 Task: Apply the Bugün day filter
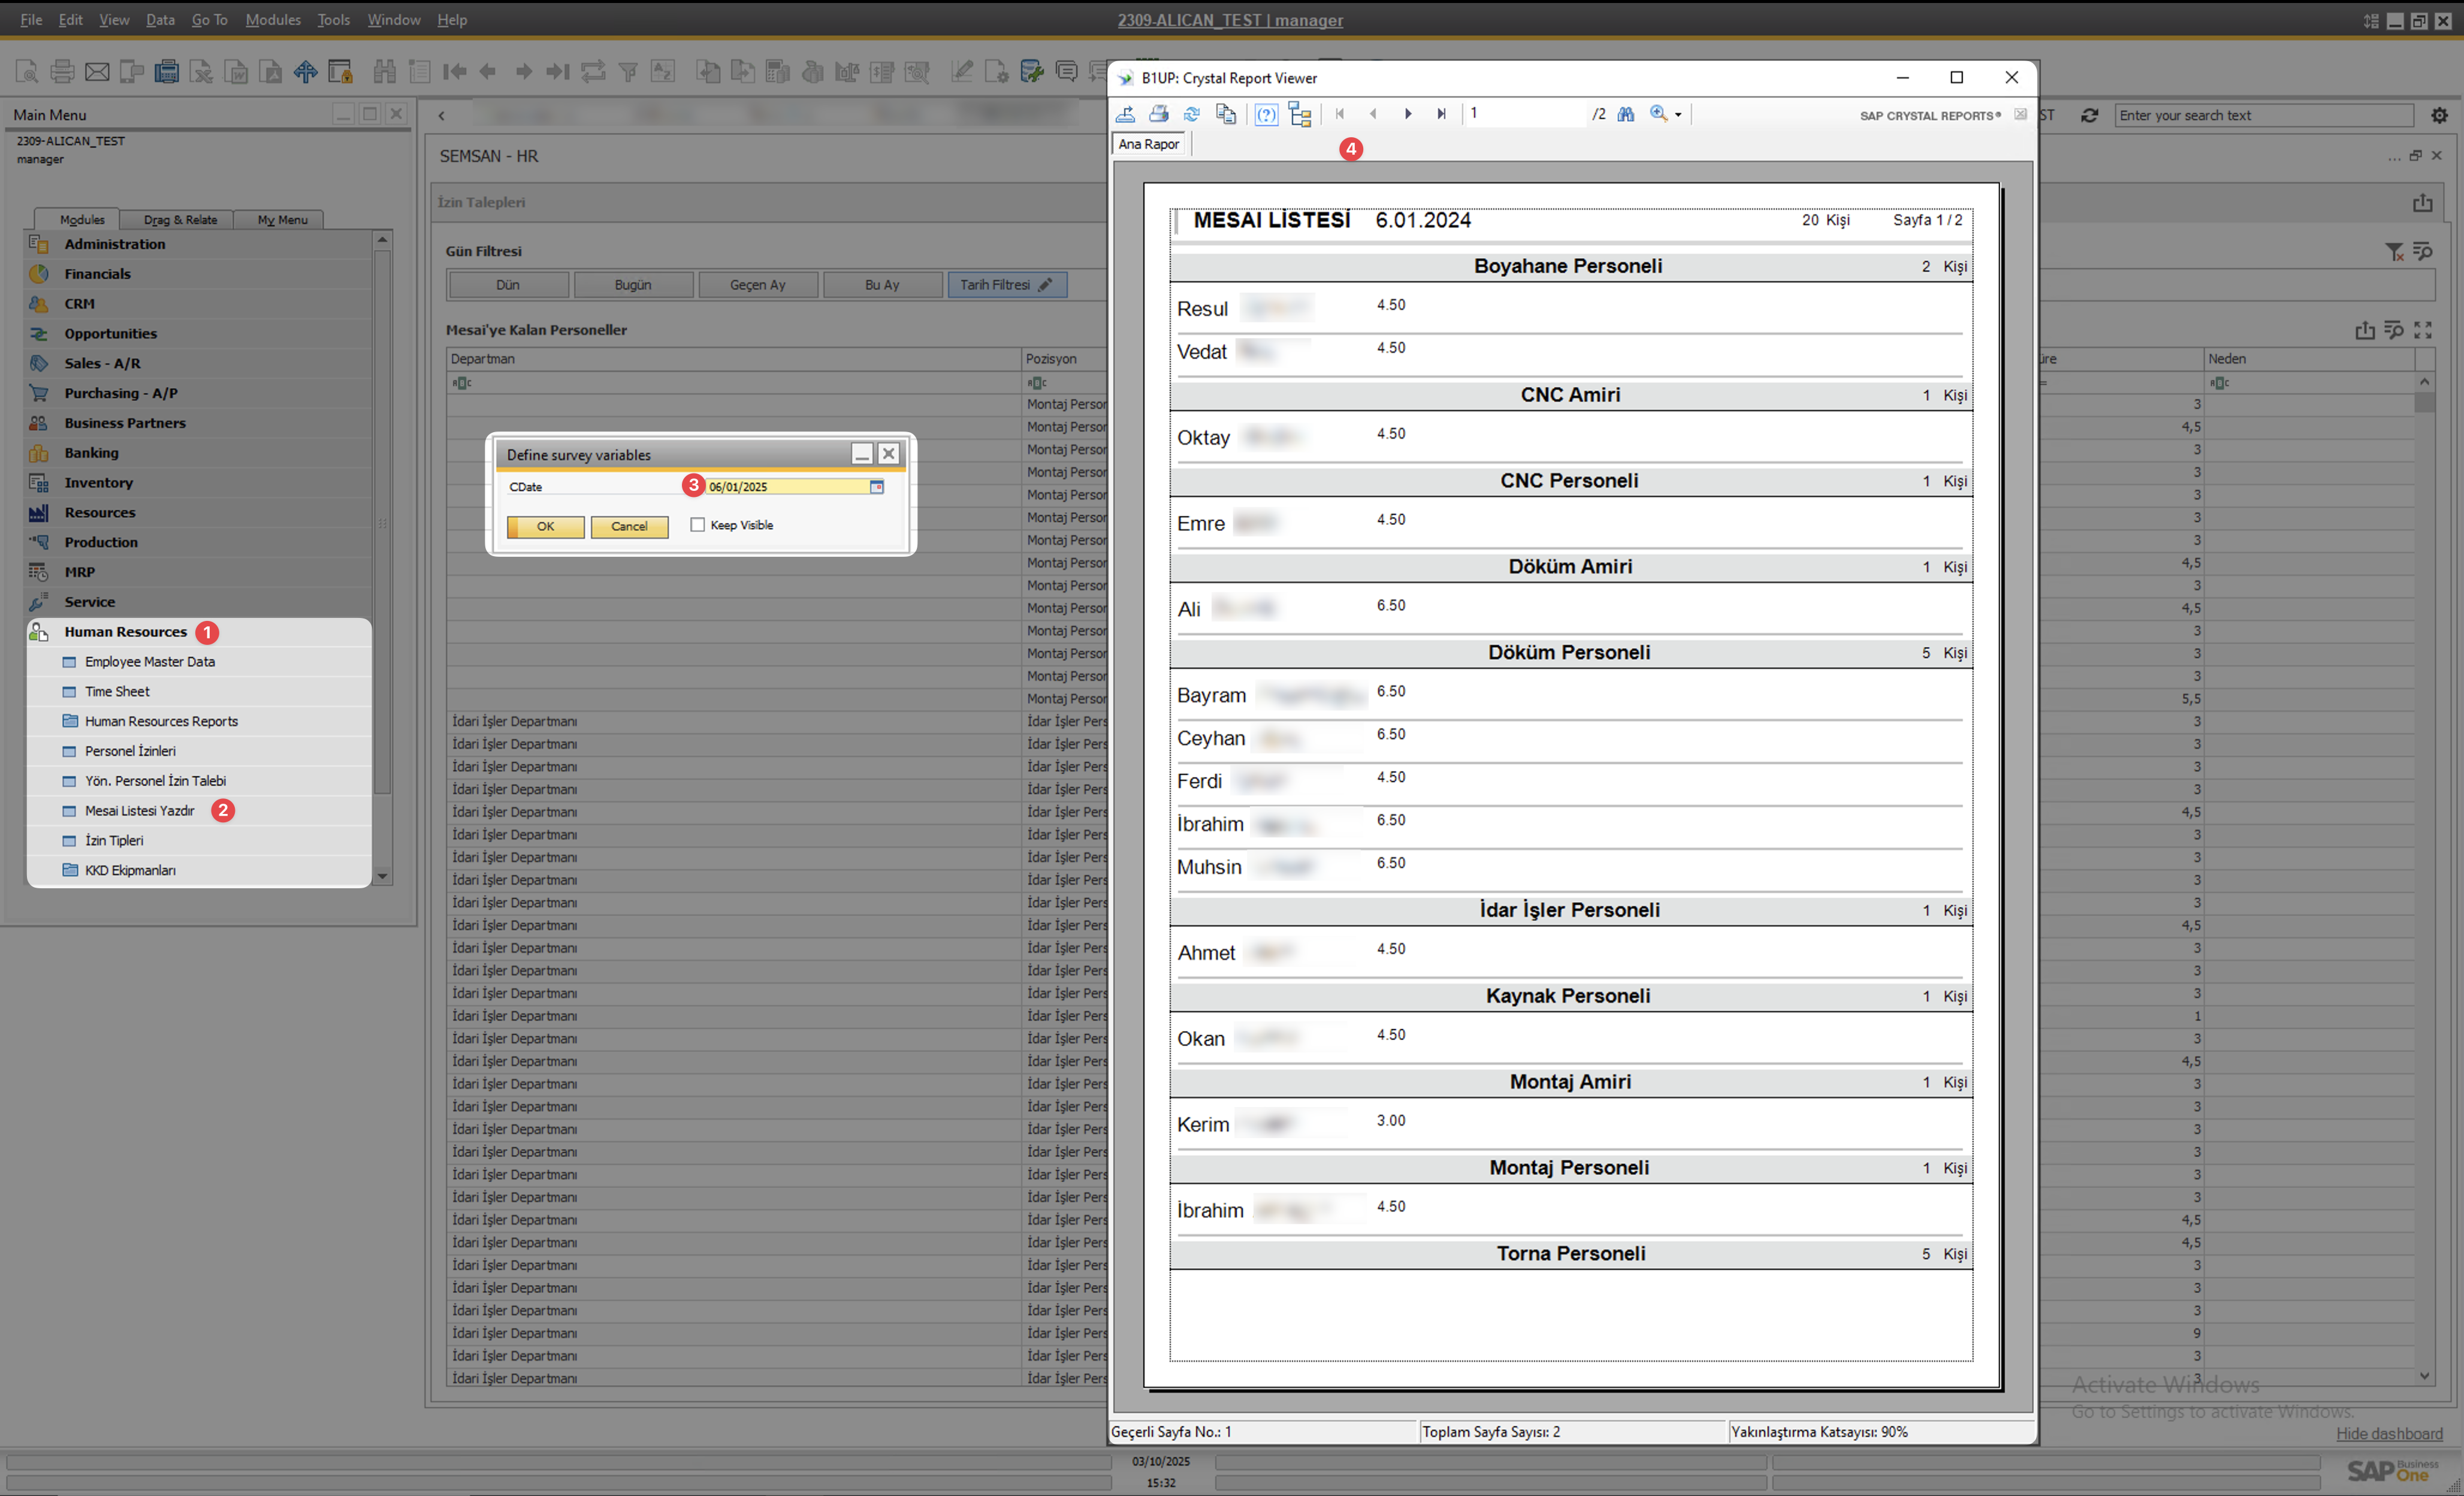(633, 285)
